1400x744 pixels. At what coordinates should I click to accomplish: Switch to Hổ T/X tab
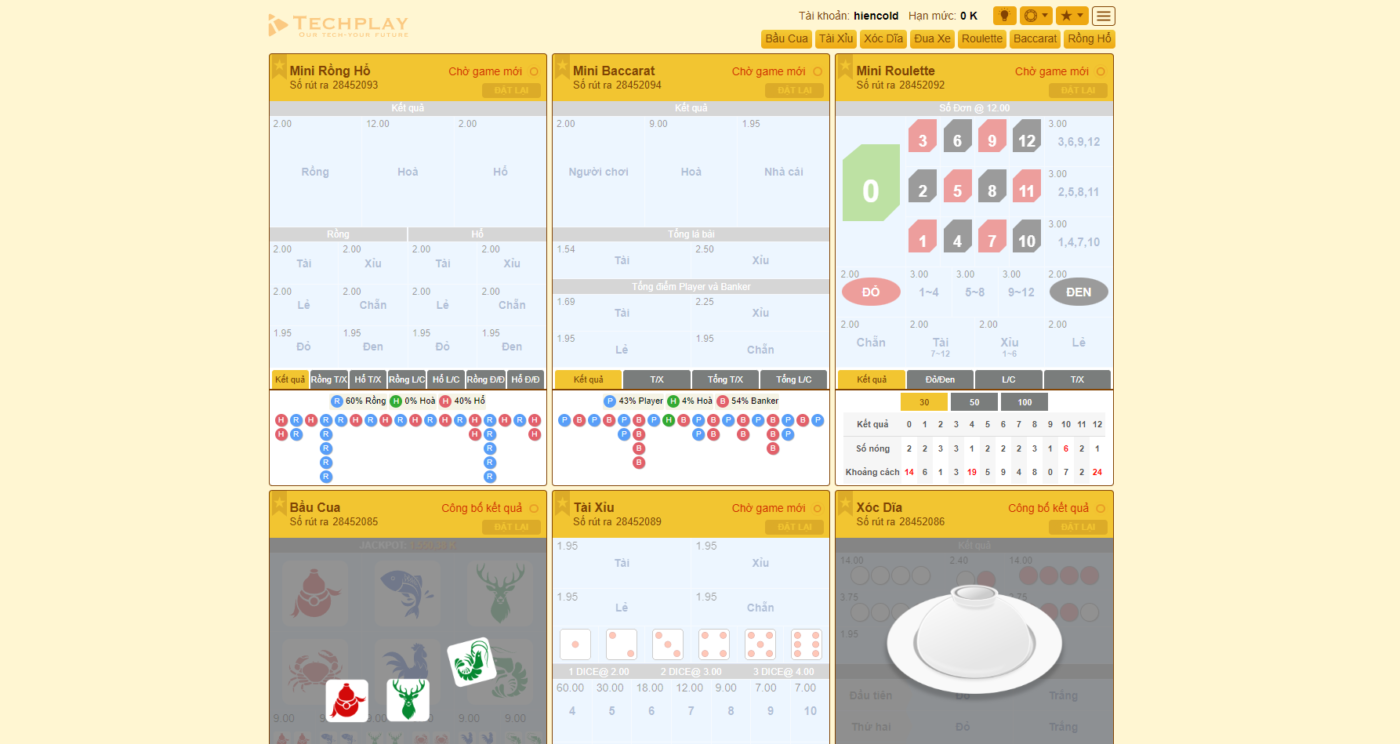coord(368,380)
